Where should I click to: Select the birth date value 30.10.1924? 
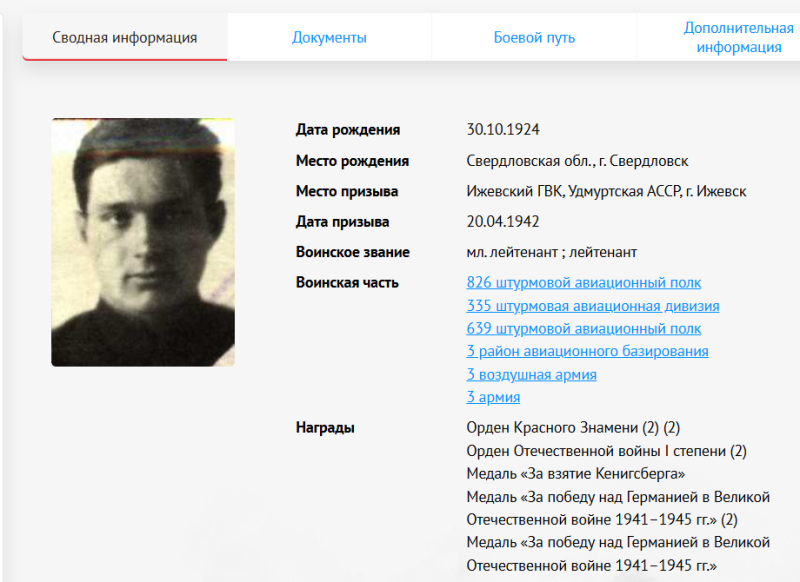pos(503,130)
